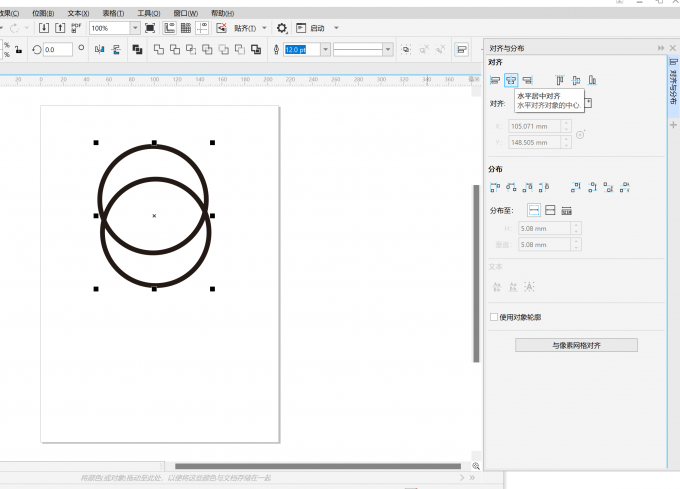Click the align top icon
The width and height of the screenshot is (680, 489).
(560, 80)
